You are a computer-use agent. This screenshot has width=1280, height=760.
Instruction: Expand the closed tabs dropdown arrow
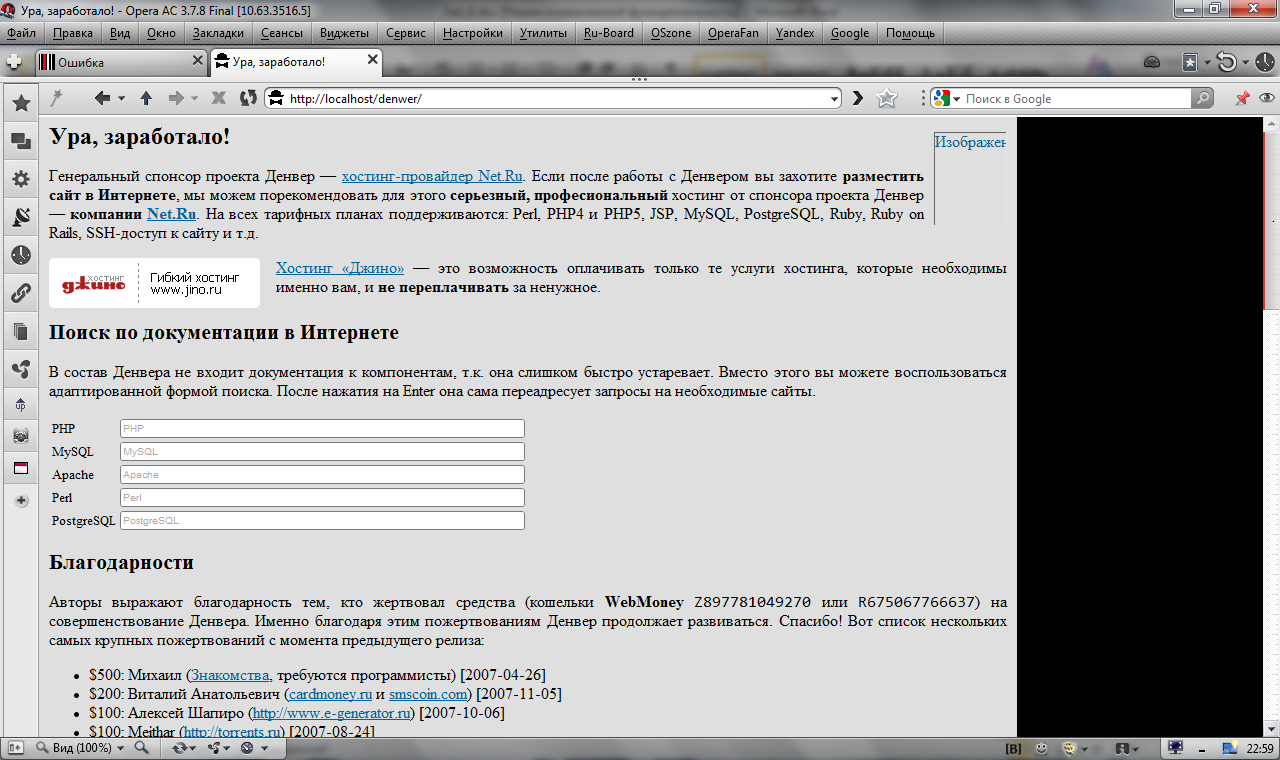tap(1245, 62)
